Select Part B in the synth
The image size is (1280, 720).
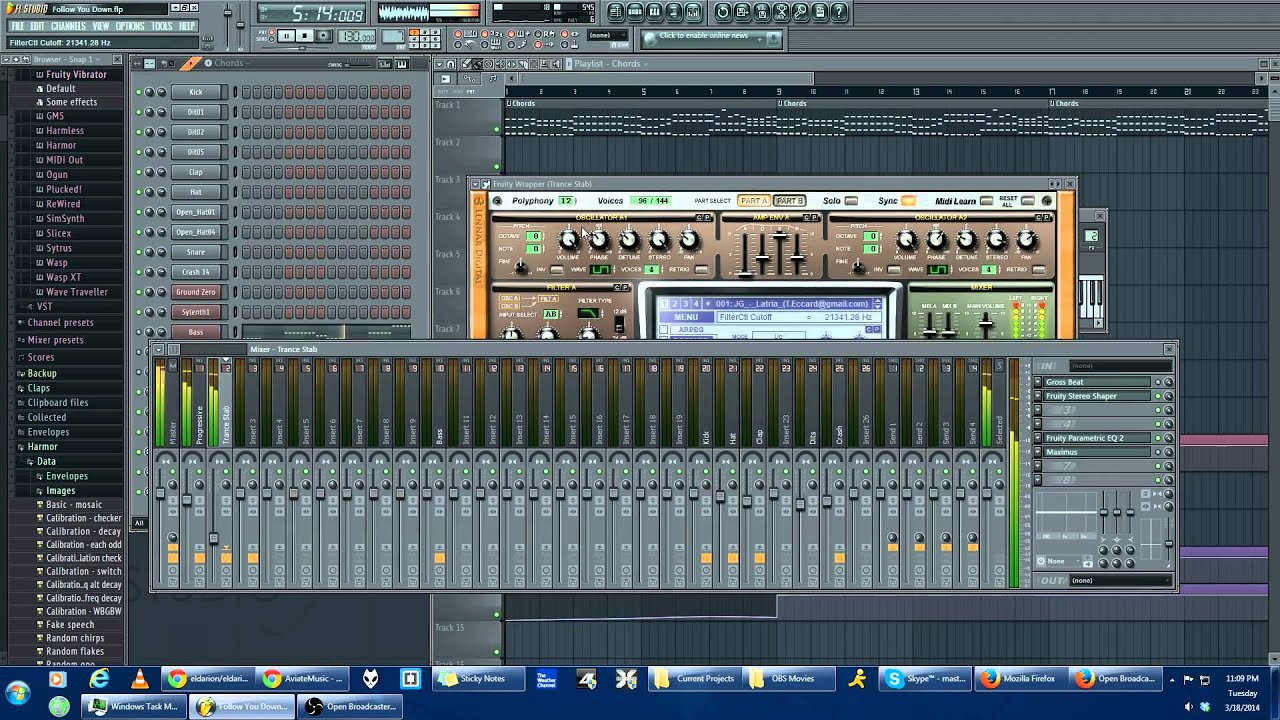point(788,201)
